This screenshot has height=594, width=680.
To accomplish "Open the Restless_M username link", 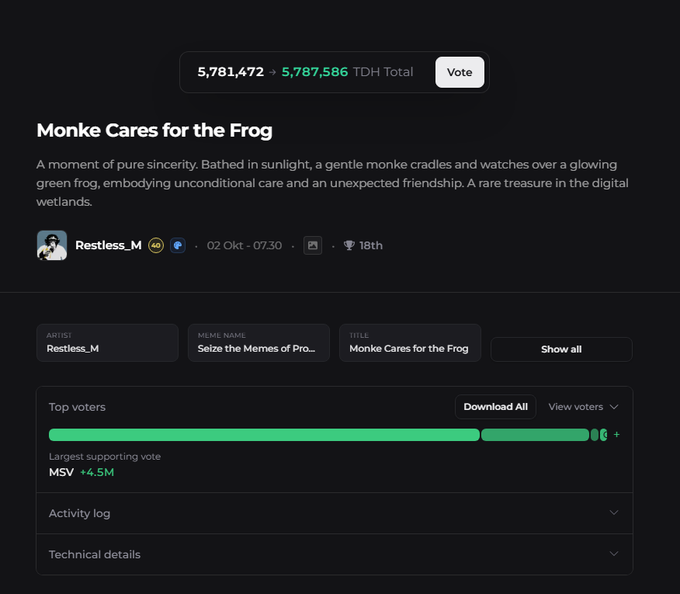I will coord(108,245).
